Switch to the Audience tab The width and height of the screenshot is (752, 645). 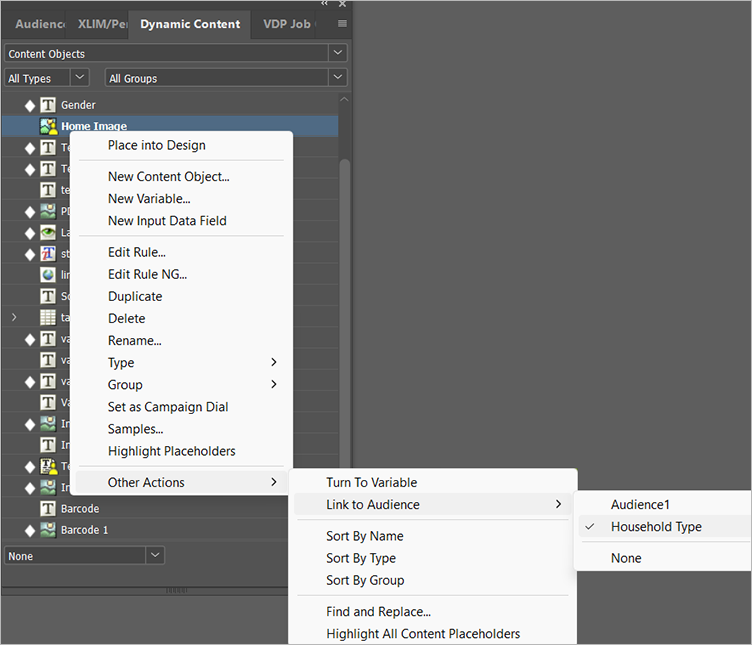40,24
